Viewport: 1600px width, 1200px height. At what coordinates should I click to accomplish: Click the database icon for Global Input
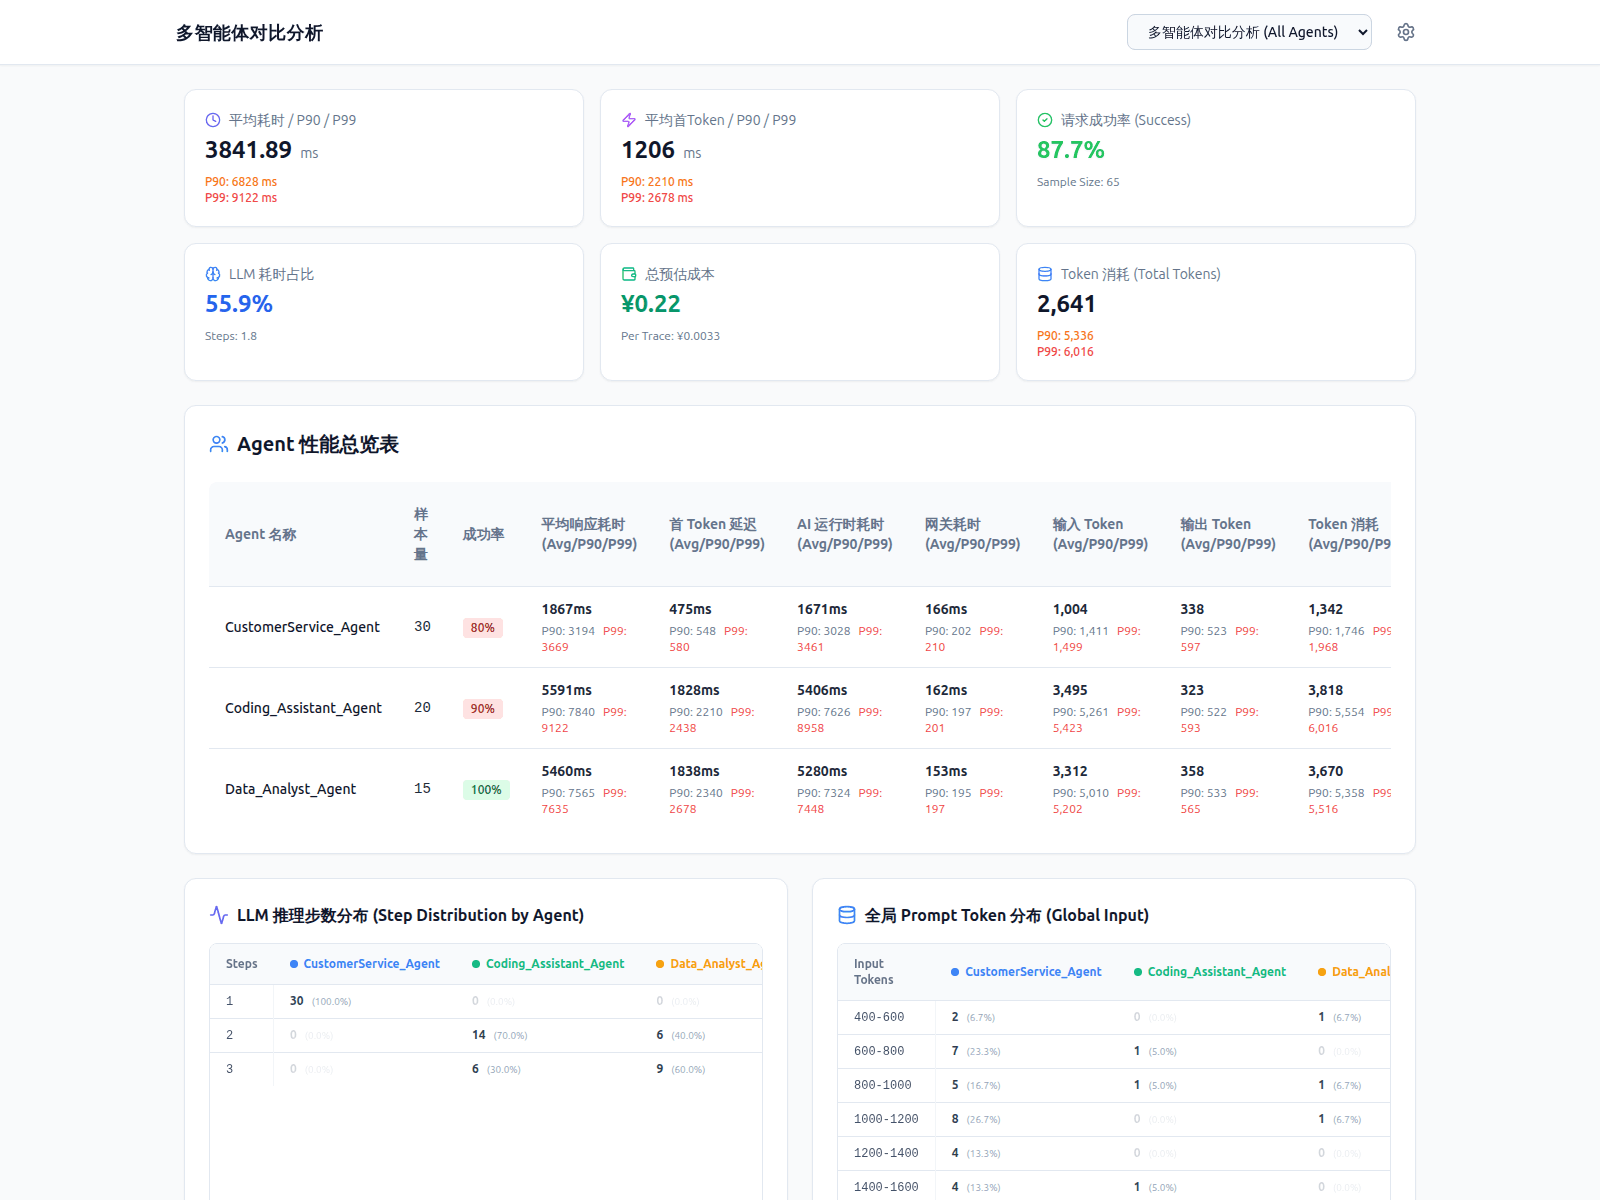(x=847, y=915)
